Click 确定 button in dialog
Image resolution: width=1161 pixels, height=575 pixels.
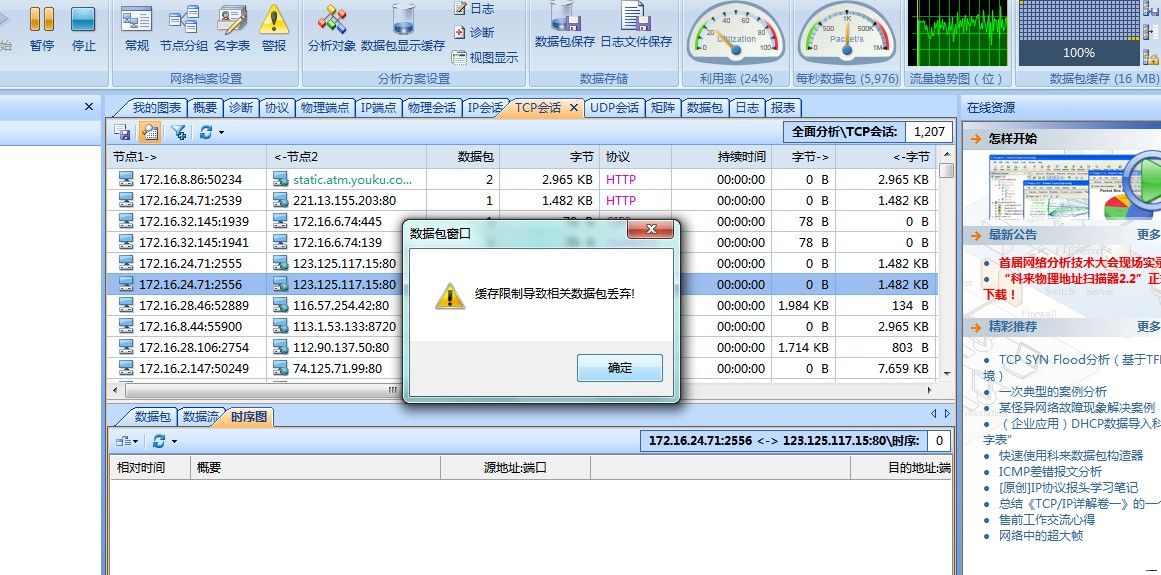(620, 368)
